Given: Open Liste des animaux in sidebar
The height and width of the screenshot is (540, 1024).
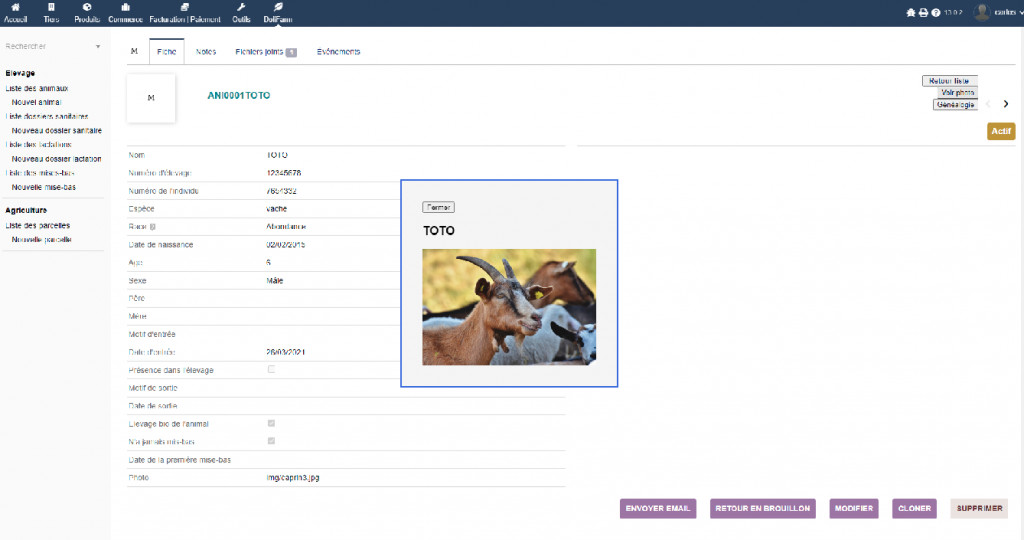Looking at the screenshot, I should pos(37,88).
